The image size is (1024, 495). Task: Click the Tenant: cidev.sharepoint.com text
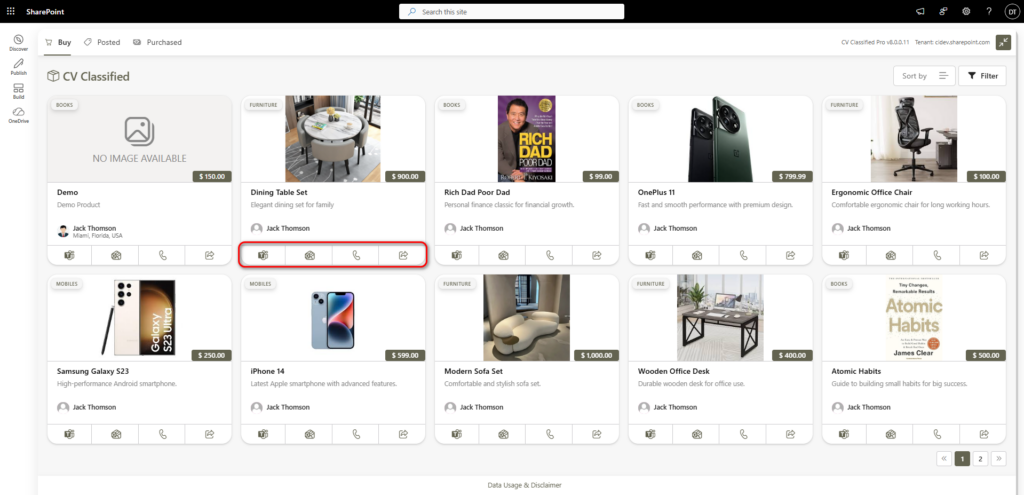(953, 42)
